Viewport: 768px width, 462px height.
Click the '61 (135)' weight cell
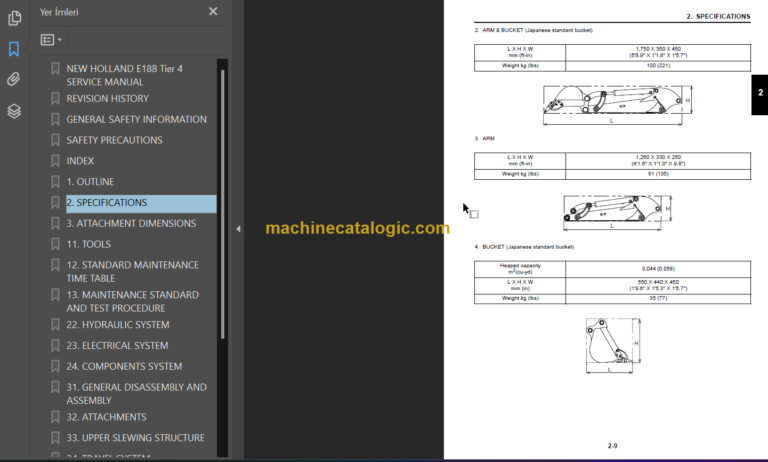(x=658, y=174)
